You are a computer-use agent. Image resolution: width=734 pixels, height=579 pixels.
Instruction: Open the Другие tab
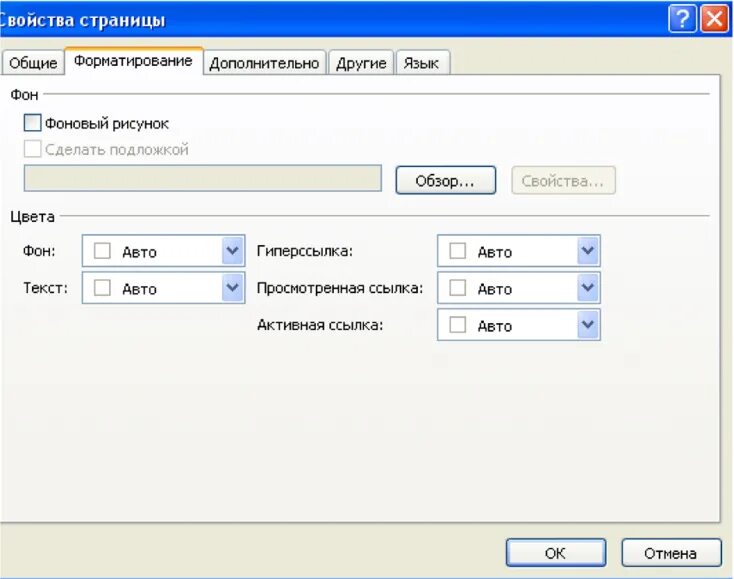361,63
